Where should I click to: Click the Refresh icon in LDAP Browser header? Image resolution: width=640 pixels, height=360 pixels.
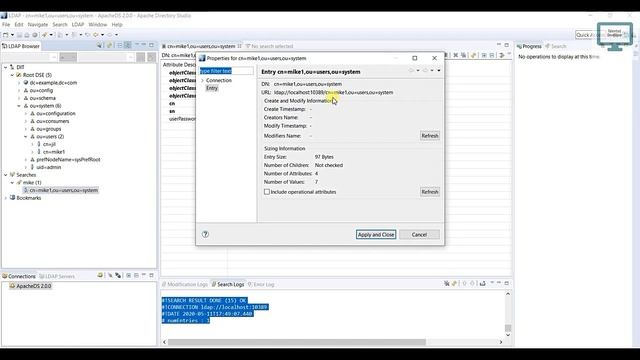coord(109,45)
